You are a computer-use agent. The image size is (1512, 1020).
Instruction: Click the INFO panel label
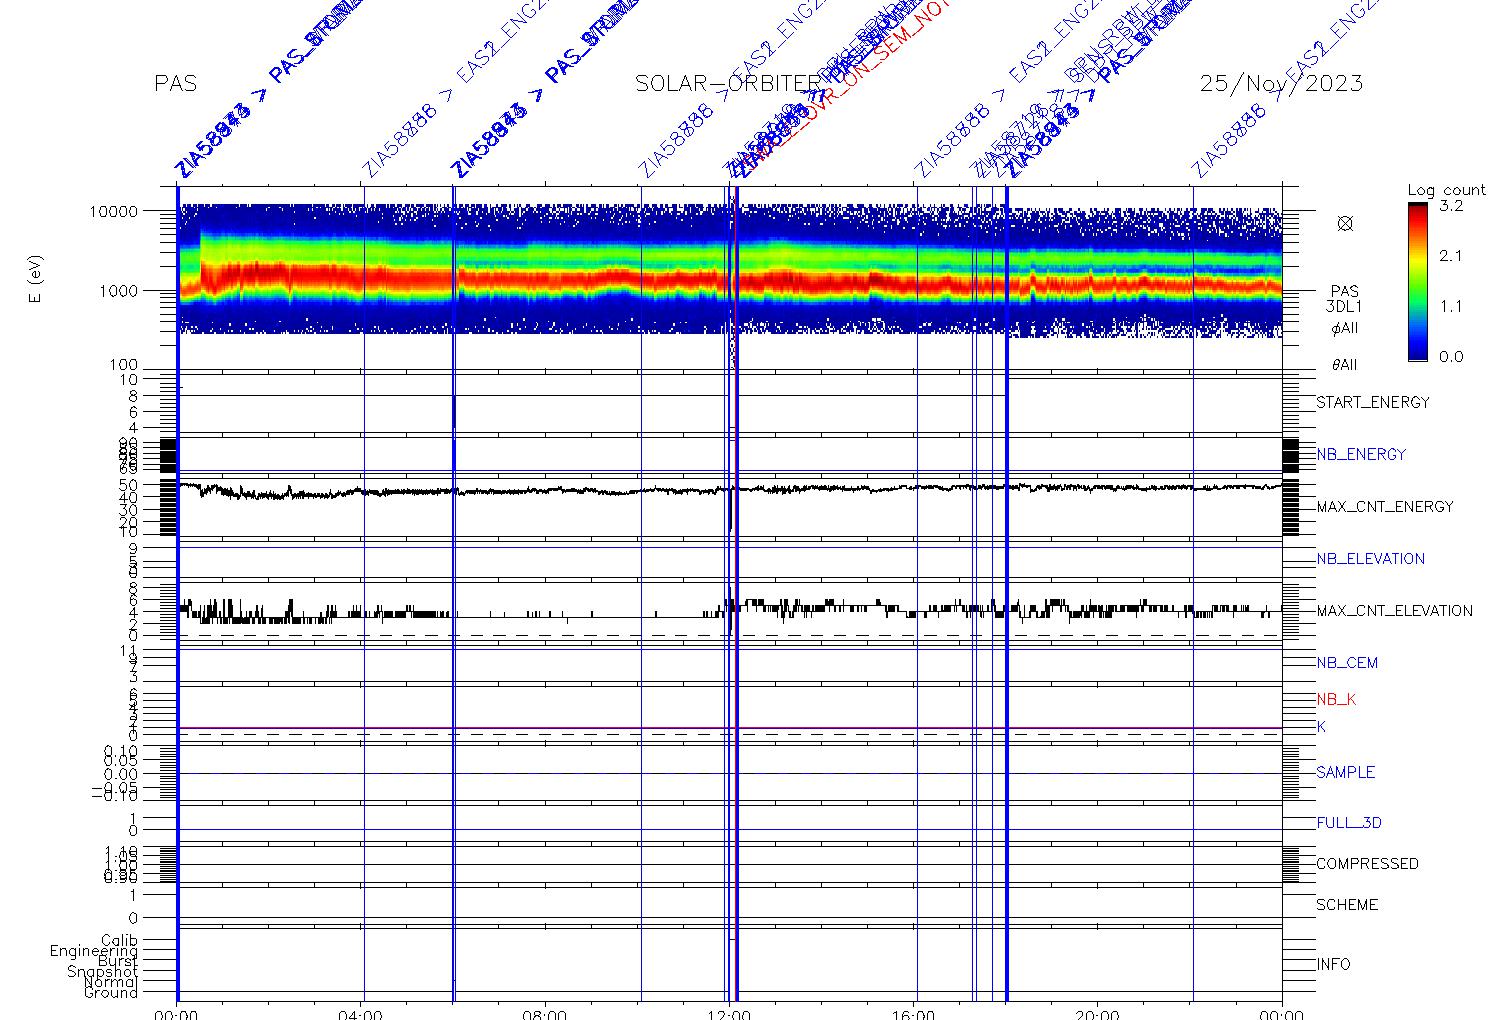pos(1333,965)
